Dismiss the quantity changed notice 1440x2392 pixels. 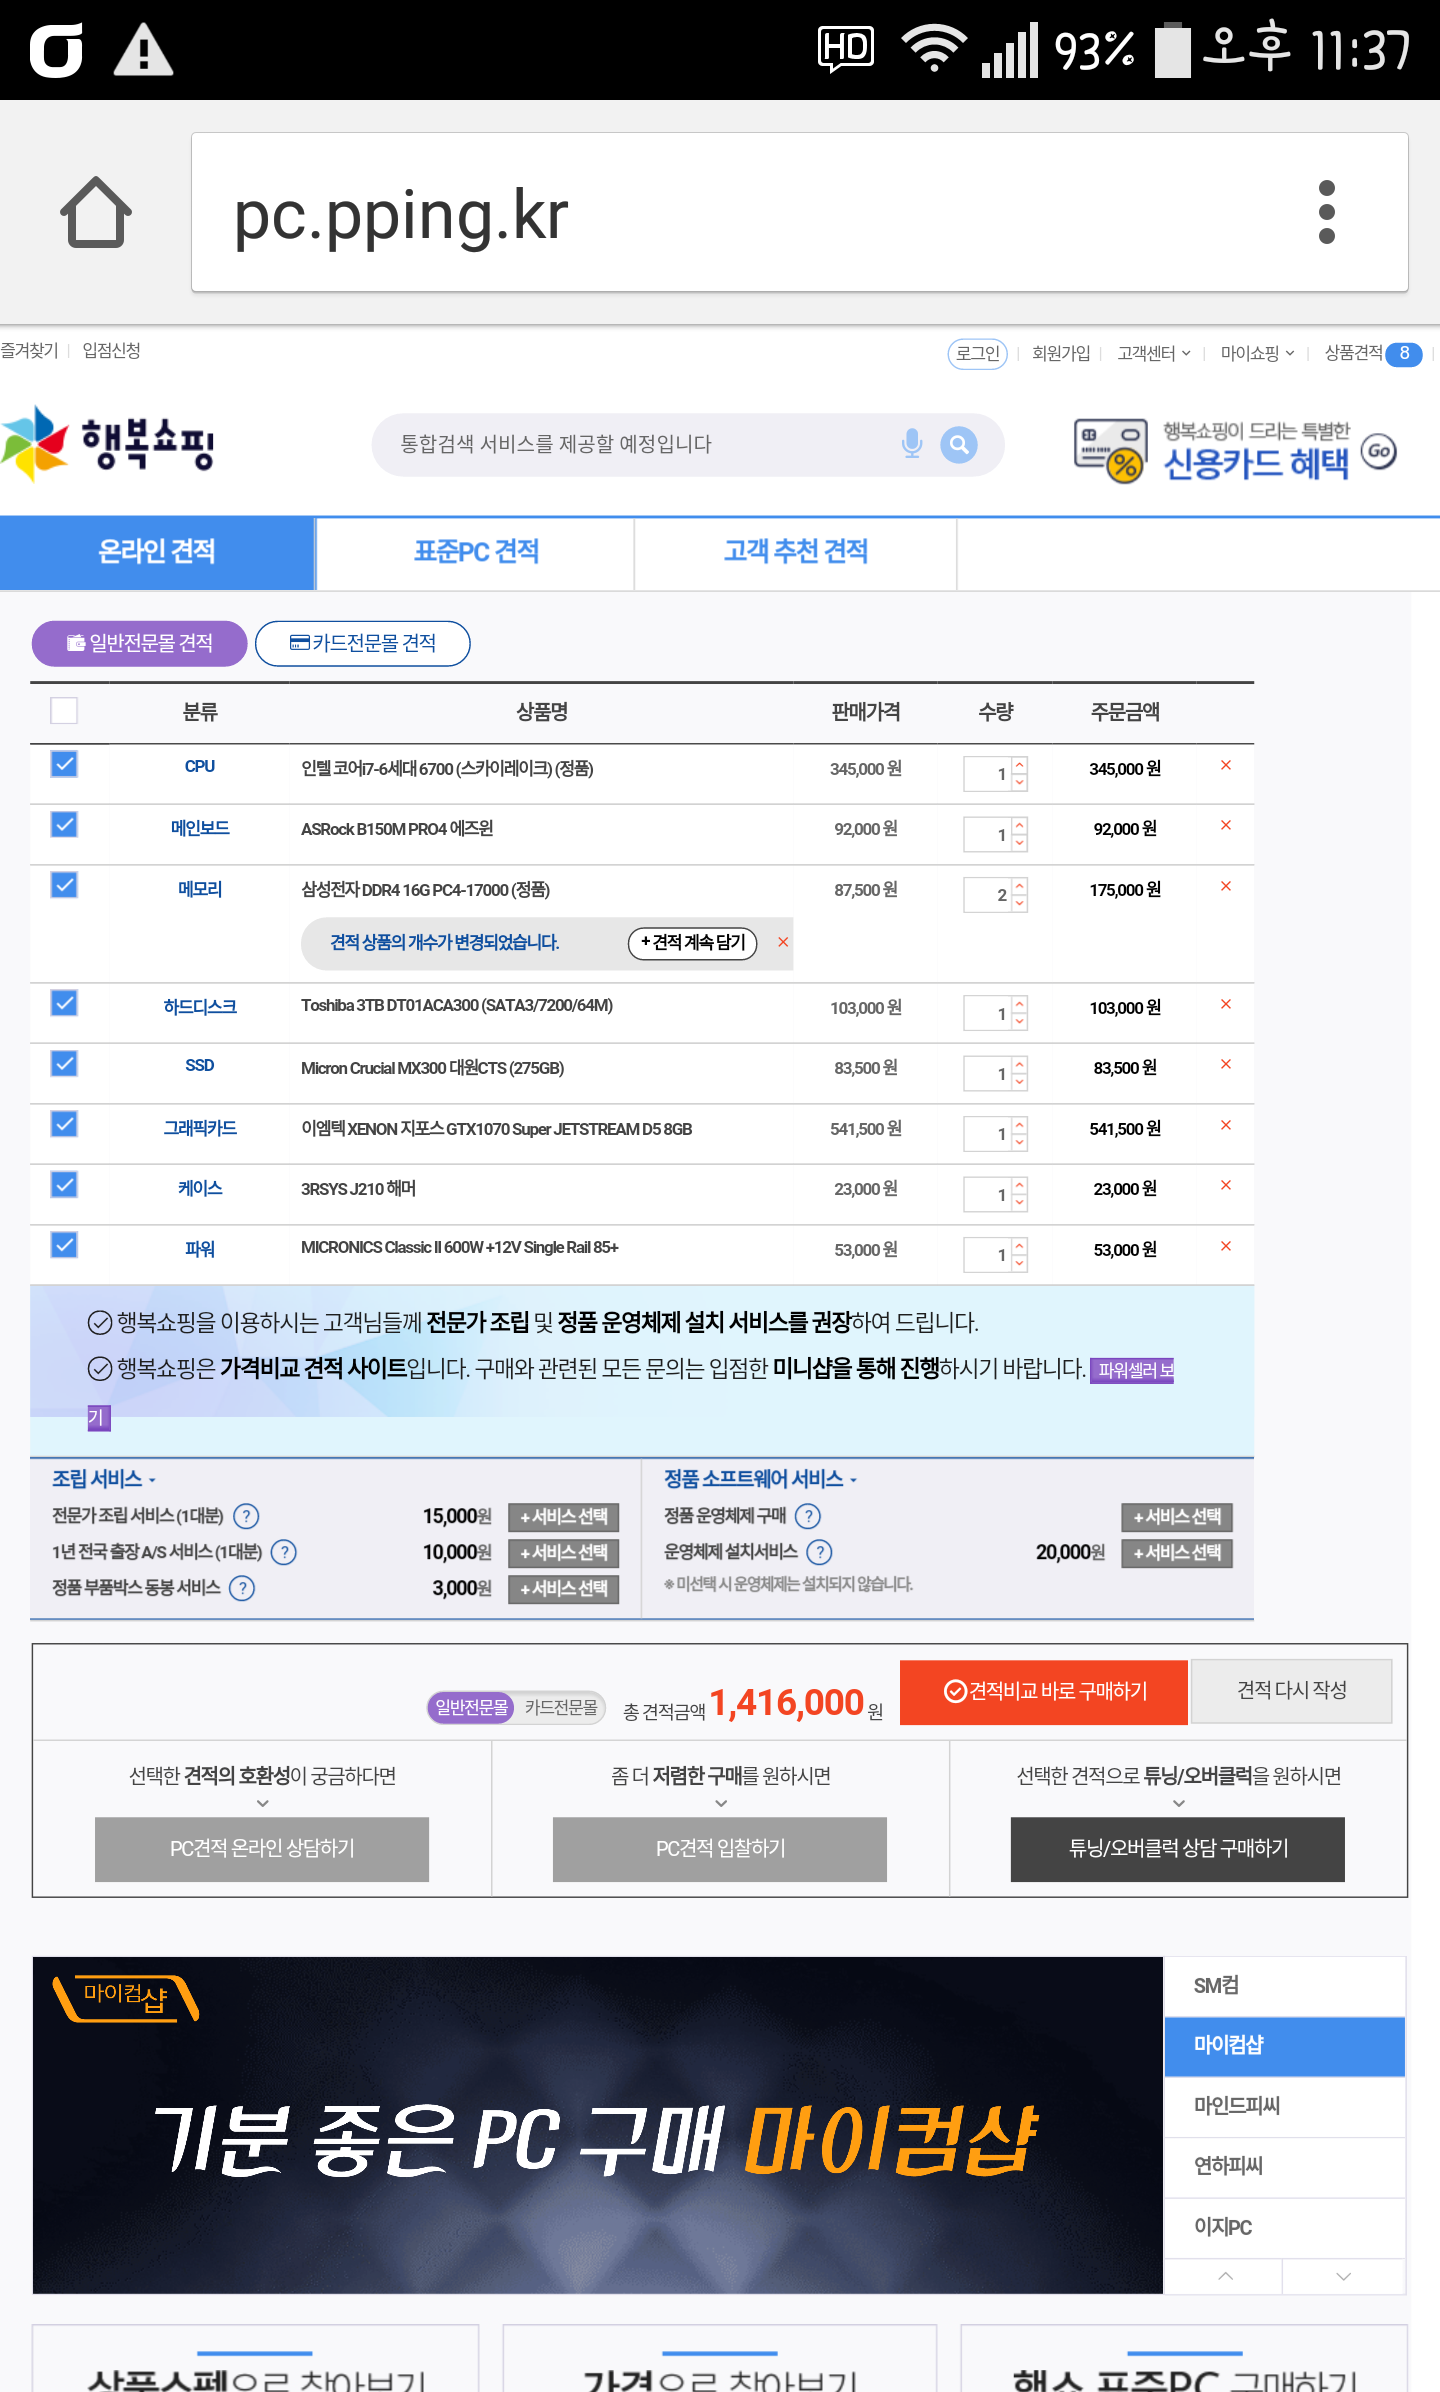click(783, 942)
